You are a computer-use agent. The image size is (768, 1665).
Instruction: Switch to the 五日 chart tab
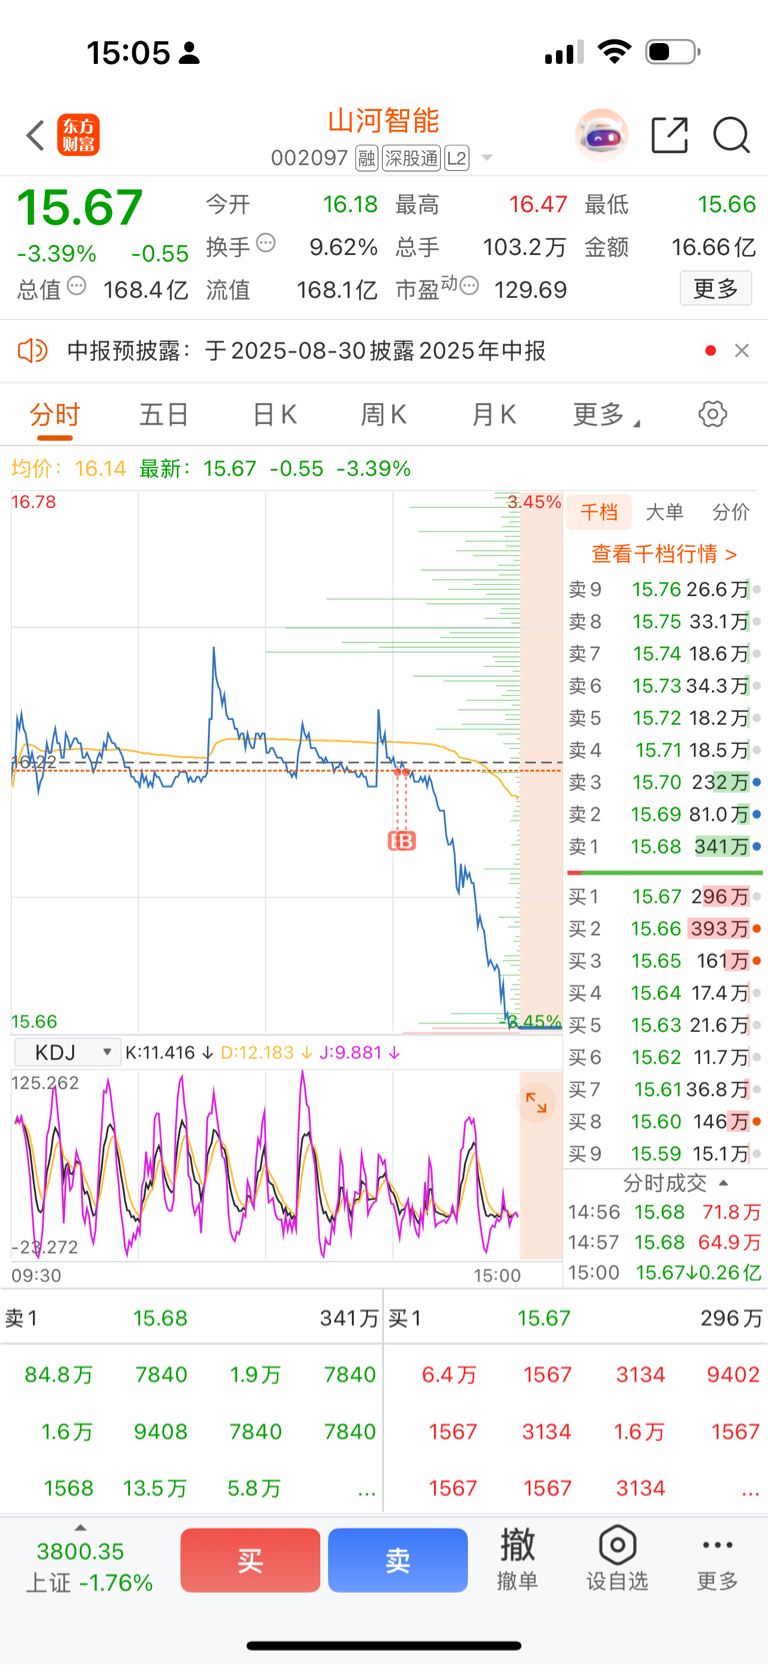(163, 415)
